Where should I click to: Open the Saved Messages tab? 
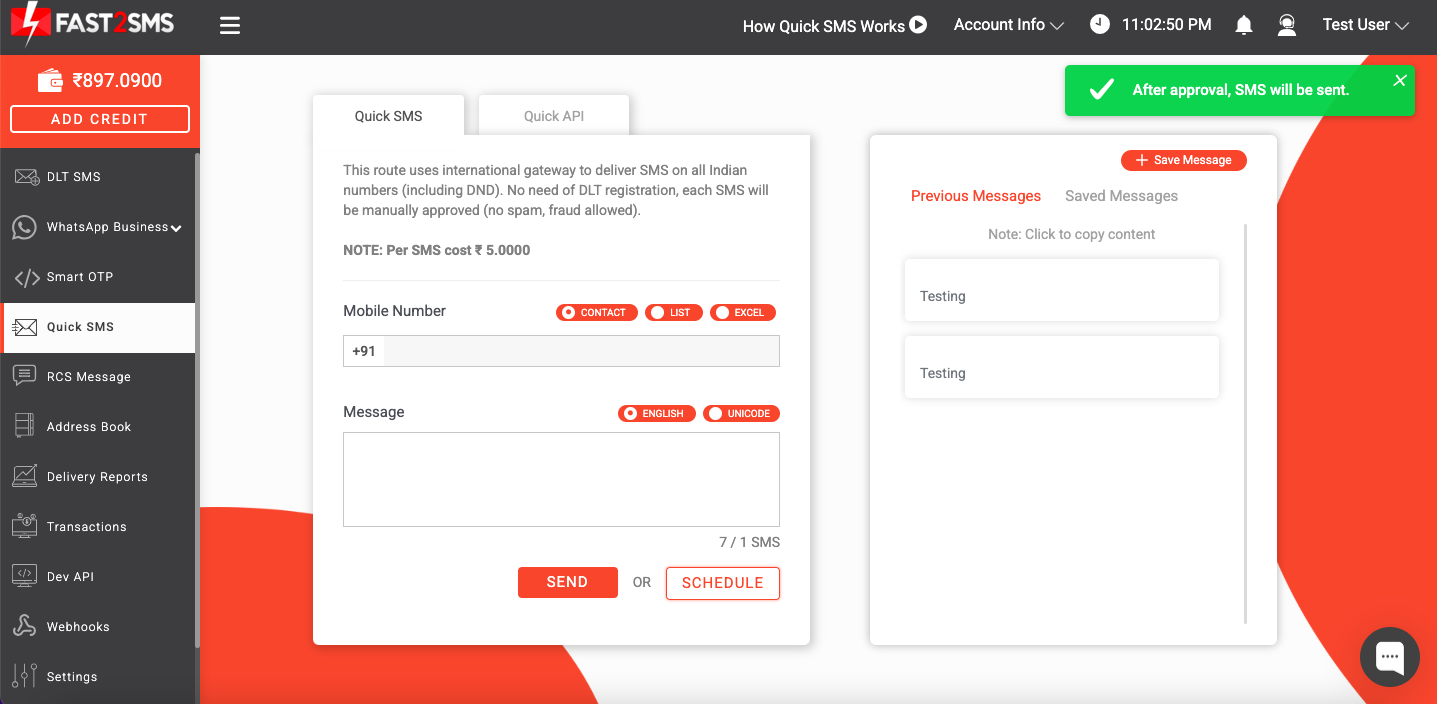click(x=1121, y=196)
